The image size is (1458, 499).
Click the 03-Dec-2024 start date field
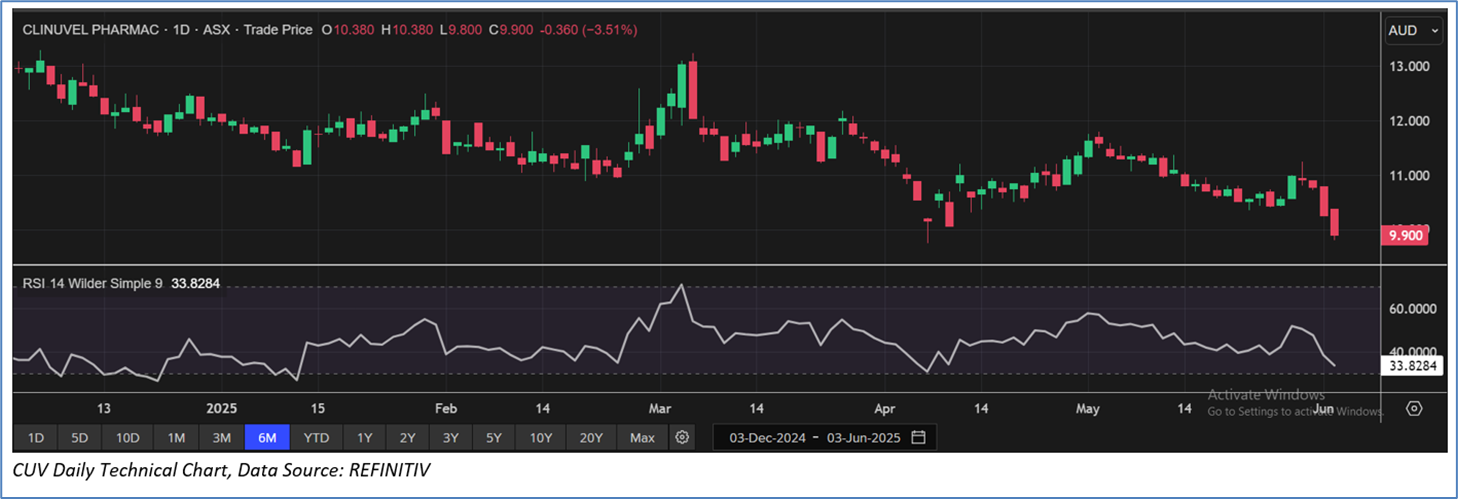[x=766, y=438]
